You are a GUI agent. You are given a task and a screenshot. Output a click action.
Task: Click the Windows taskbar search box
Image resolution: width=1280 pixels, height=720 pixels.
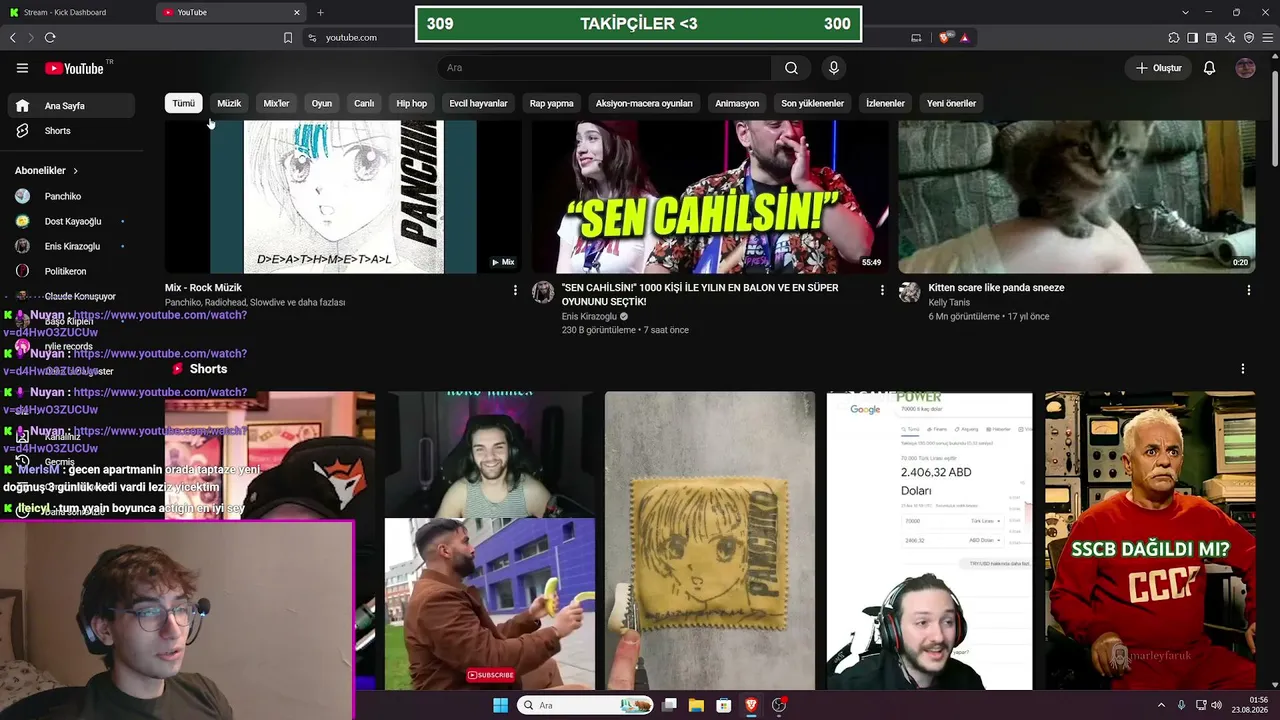point(585,705)
